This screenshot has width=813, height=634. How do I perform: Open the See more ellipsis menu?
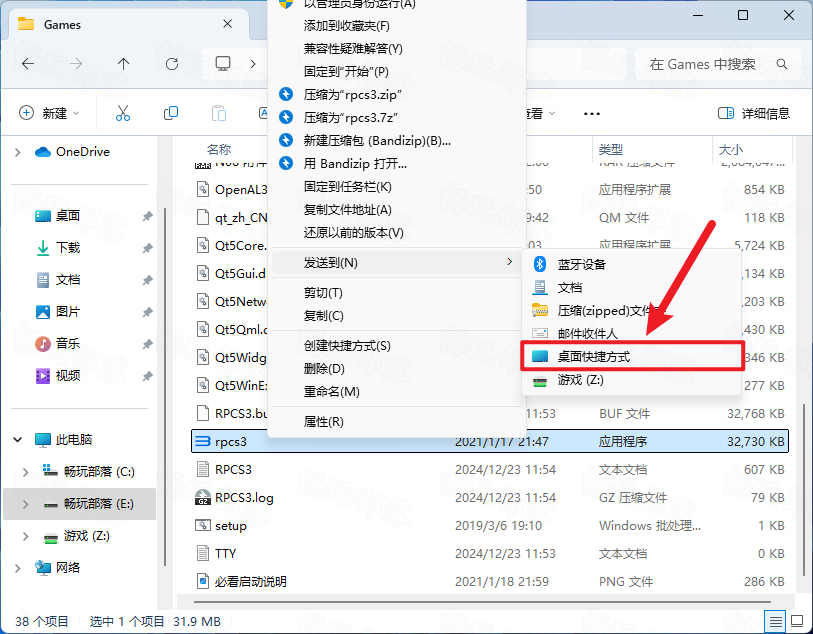point(592,114)
